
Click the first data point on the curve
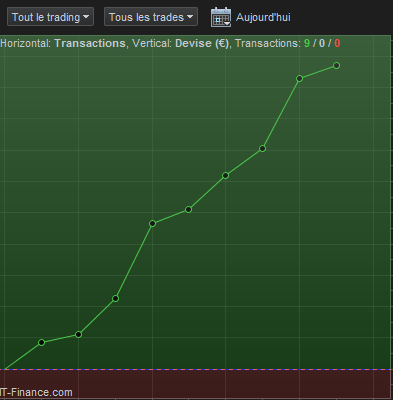[x=41, y=342]
